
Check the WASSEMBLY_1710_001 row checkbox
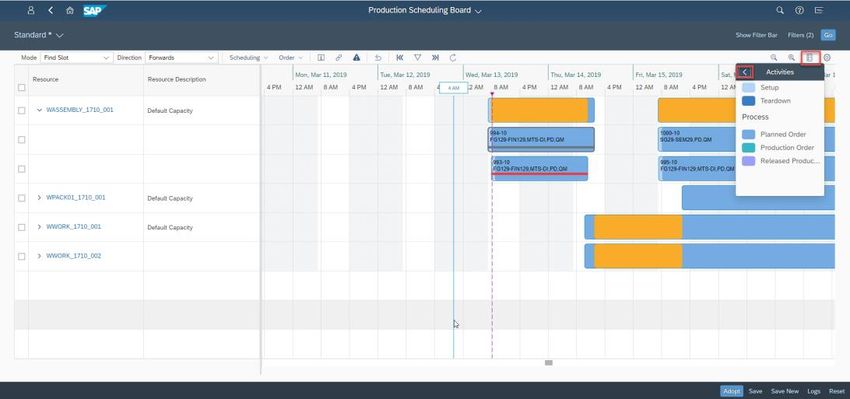click(22, 111)
